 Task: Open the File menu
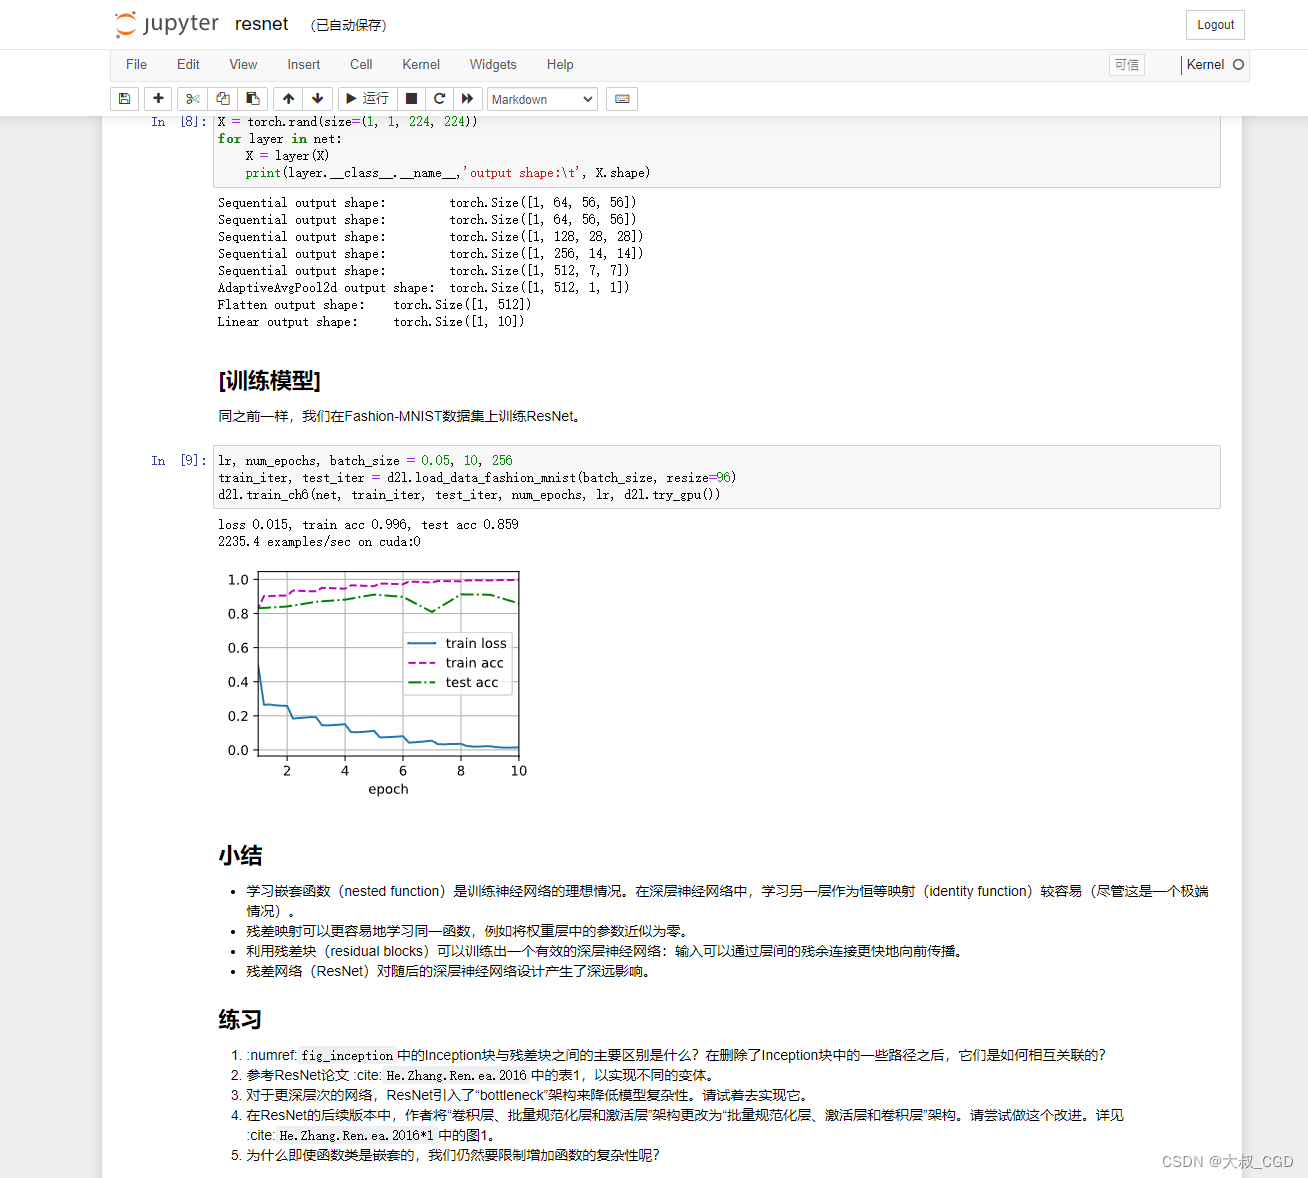coord(136,65)
